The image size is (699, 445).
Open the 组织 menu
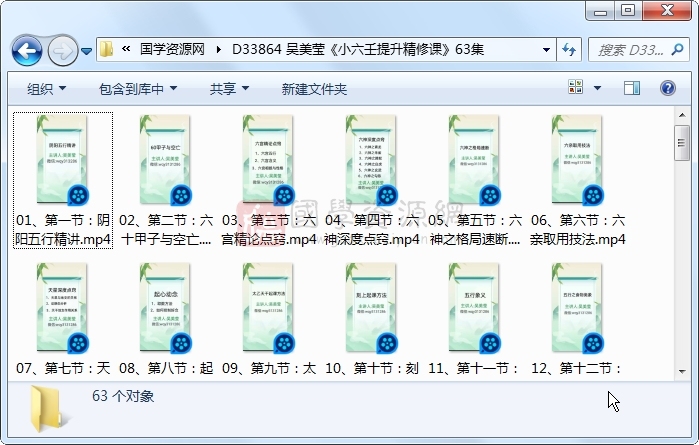46,89
